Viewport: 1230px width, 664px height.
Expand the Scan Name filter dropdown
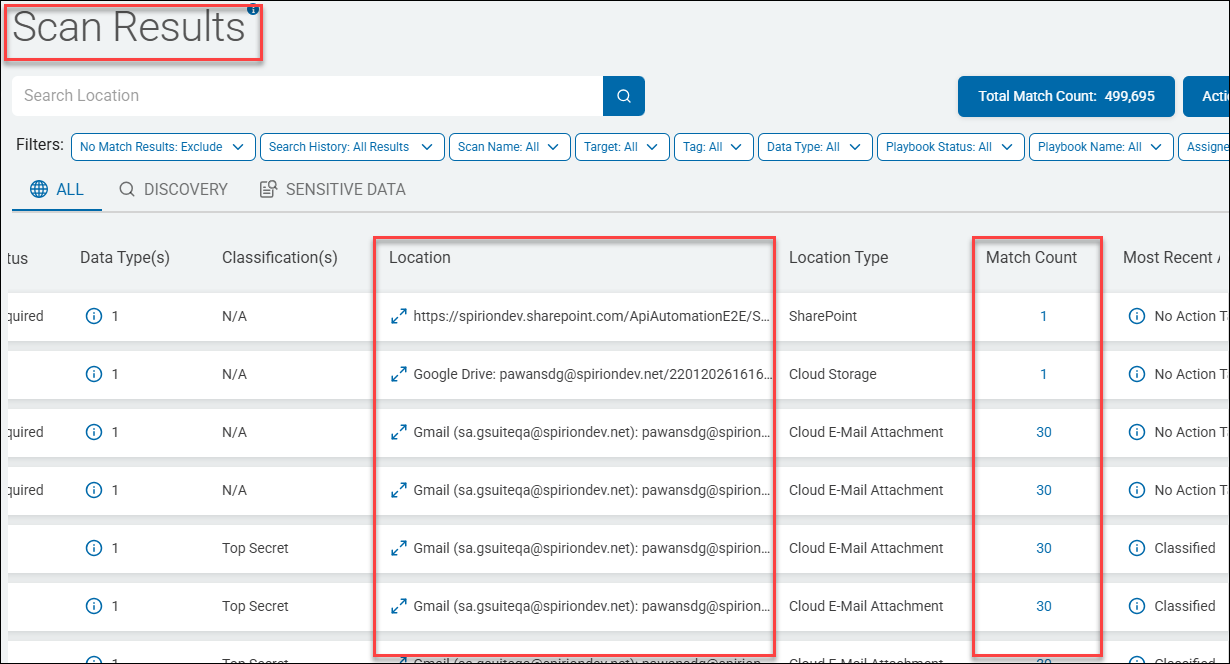coord(509,147)
